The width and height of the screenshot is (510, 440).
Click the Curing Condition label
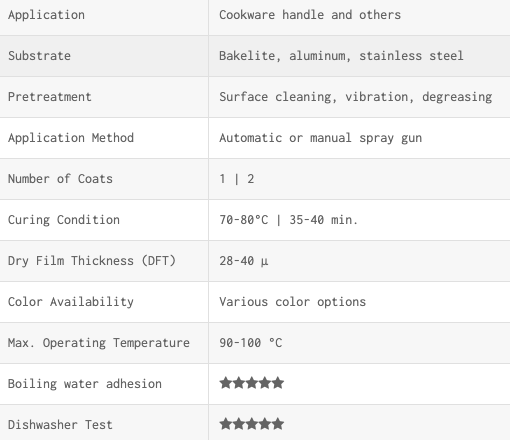point(64,220)
